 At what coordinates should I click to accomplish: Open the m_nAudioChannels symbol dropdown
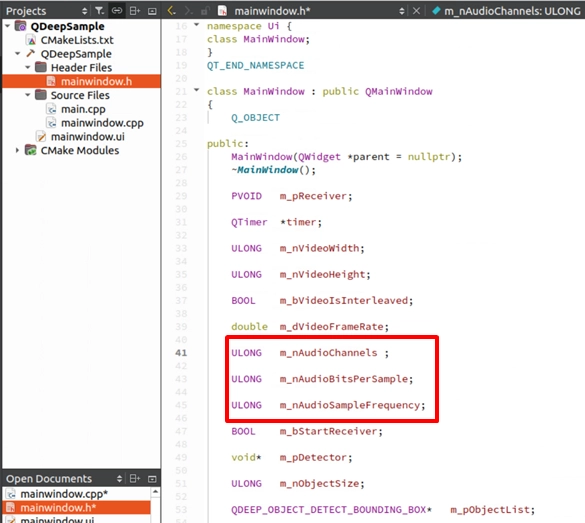[507, 11]
